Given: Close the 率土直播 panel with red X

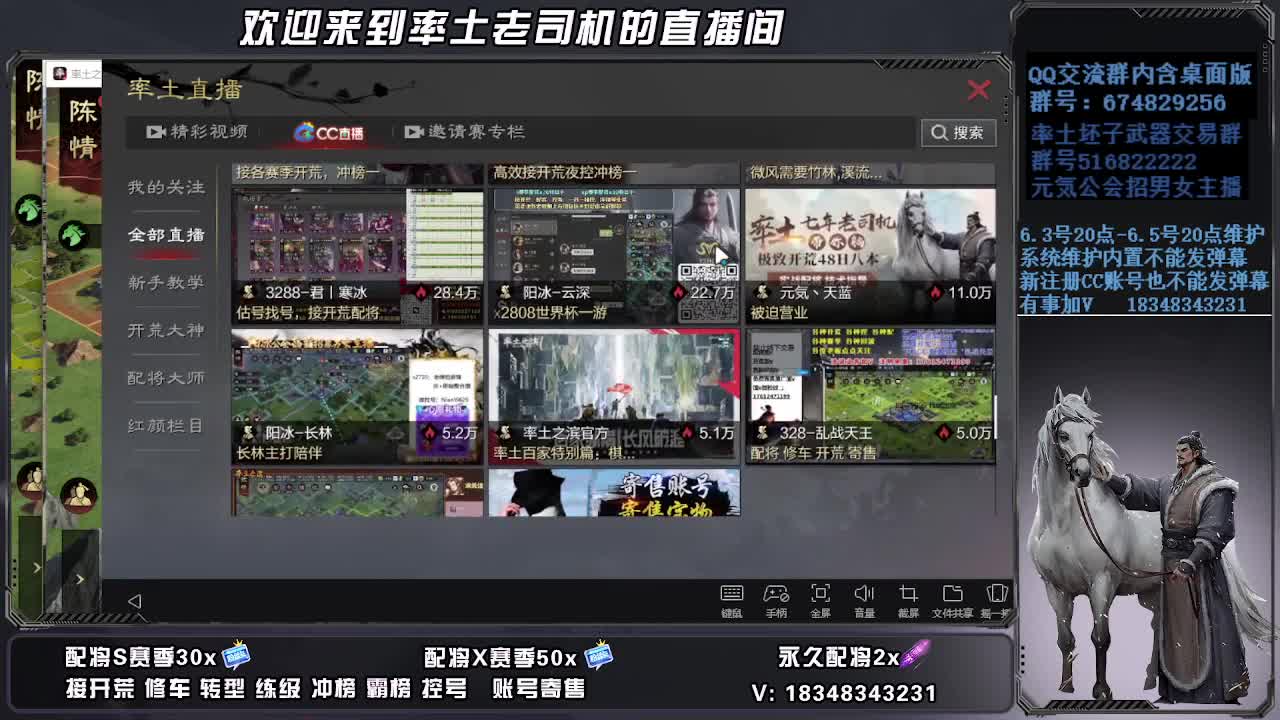Looking at the screenshot, I should pos(978,90).
